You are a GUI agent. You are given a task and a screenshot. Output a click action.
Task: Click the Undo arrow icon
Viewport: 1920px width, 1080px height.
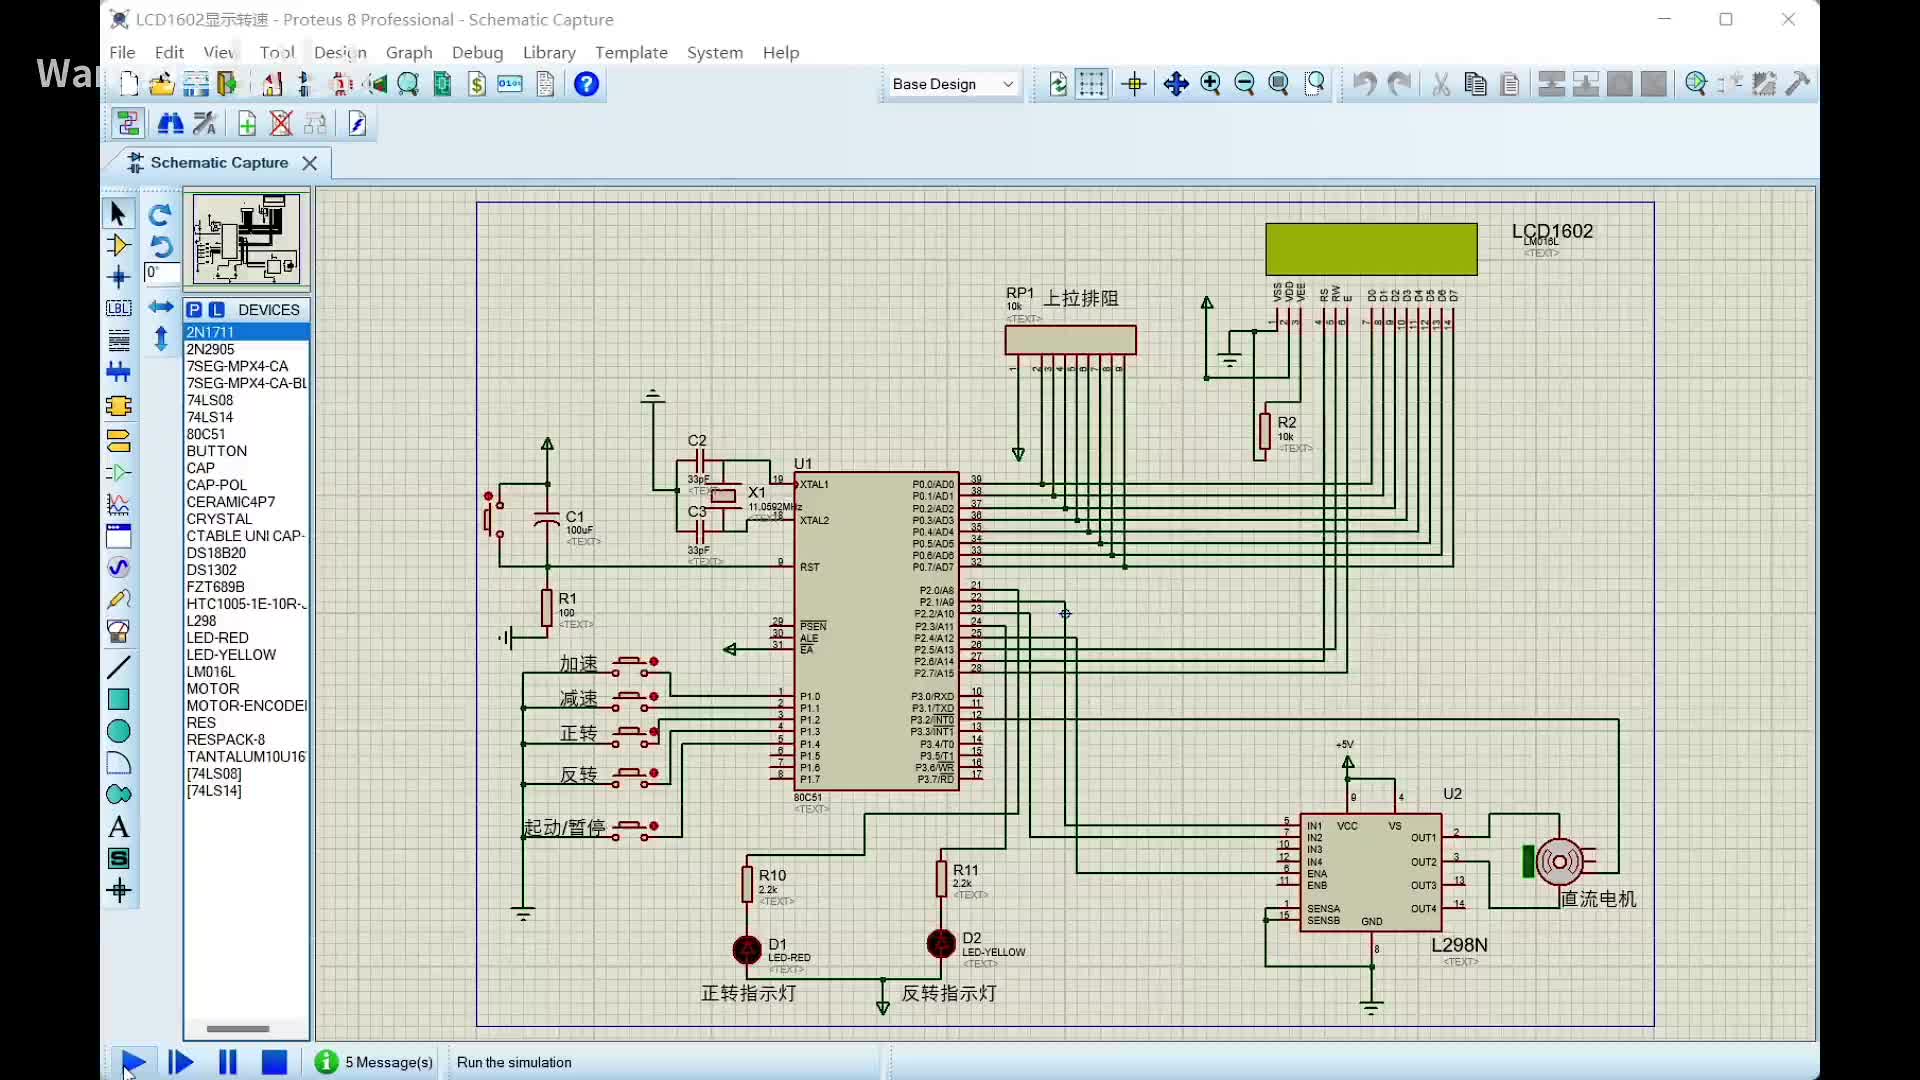coord(1364,84)
